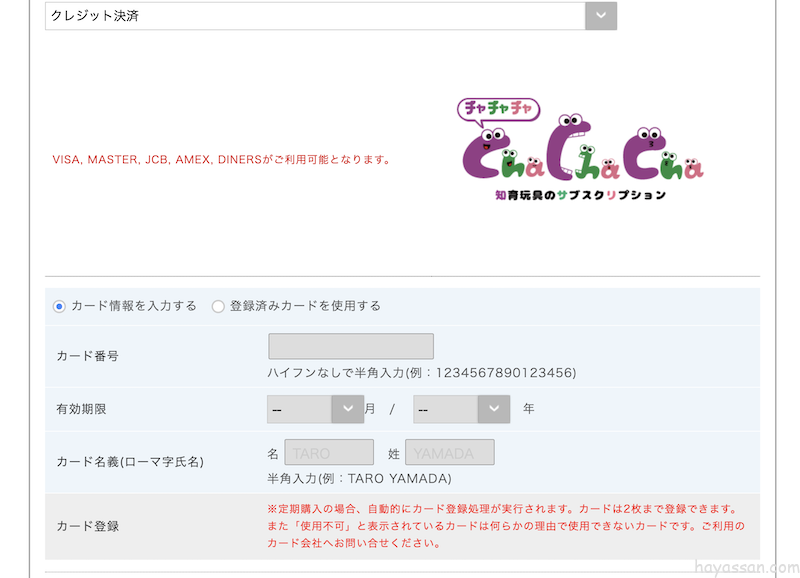This screenshot has height=578, width=800.
Task: Select the カード情報を入力する radio button
Action: click(x=59, y=306)
